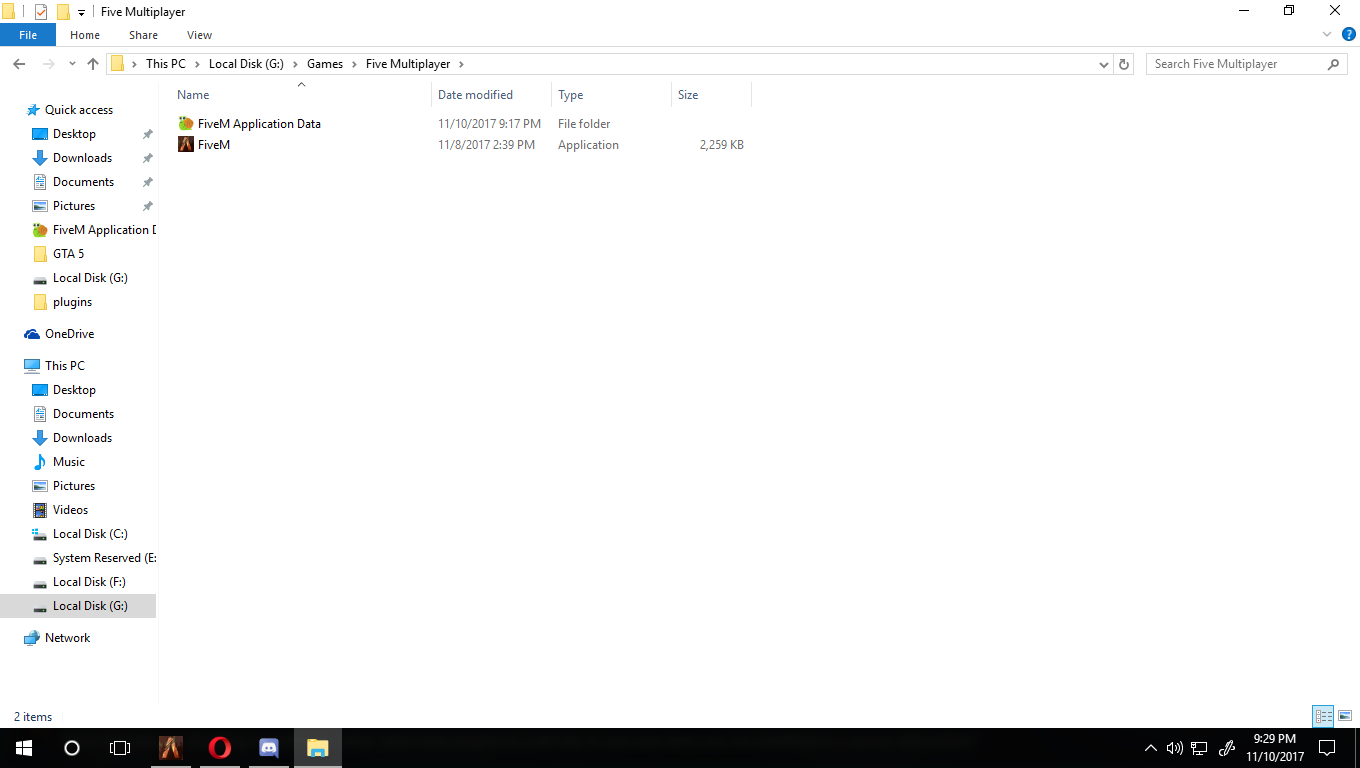Open volume control in system tray
The image size is (1360, 768).
coord(1174,748)
